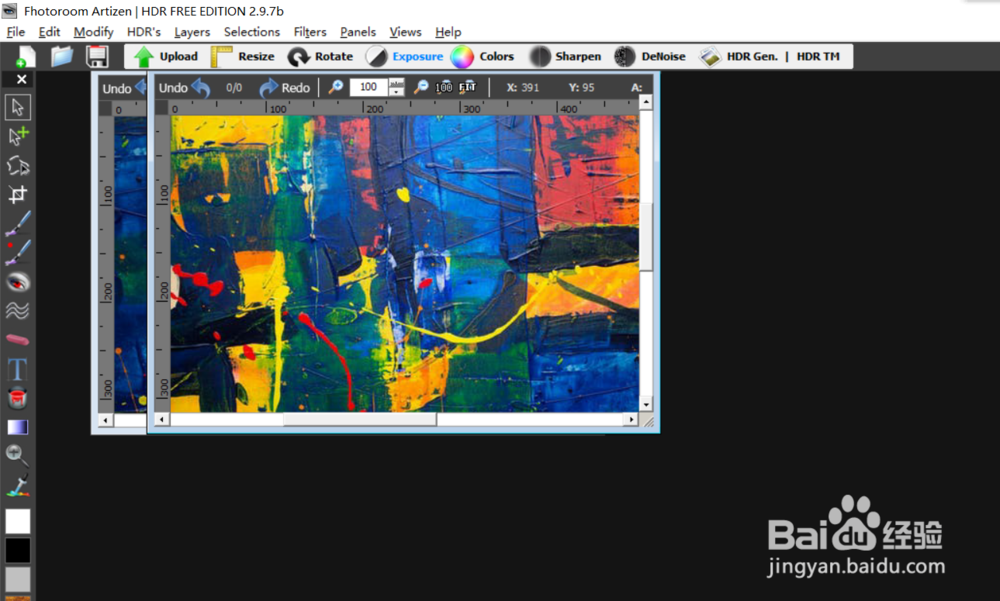Click the zoom percentage input field
Image resolution: width=1000 pixels, height=601 pixels.
pyautogui.click(x=368, y=87)
